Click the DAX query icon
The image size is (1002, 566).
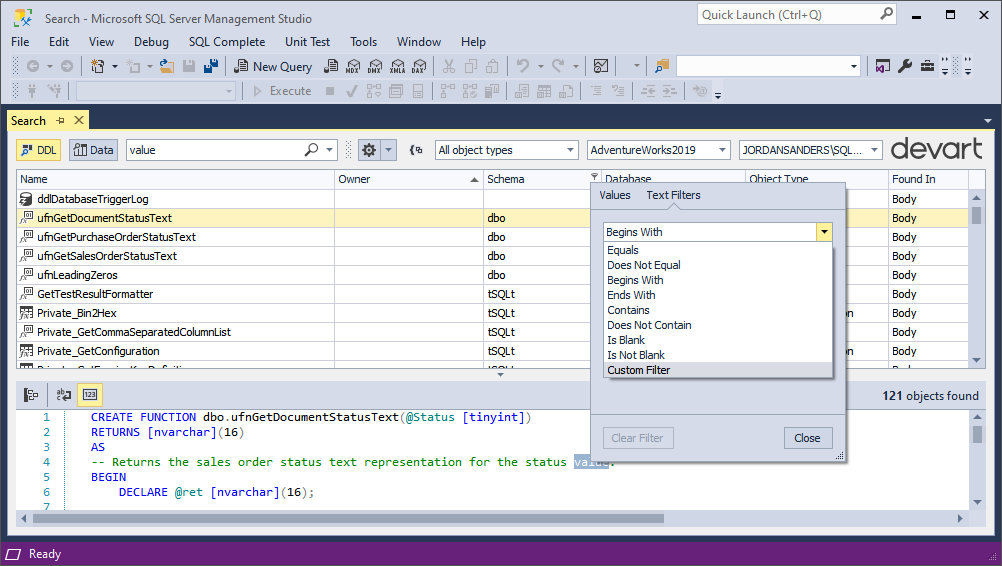(x=419, y=66)
